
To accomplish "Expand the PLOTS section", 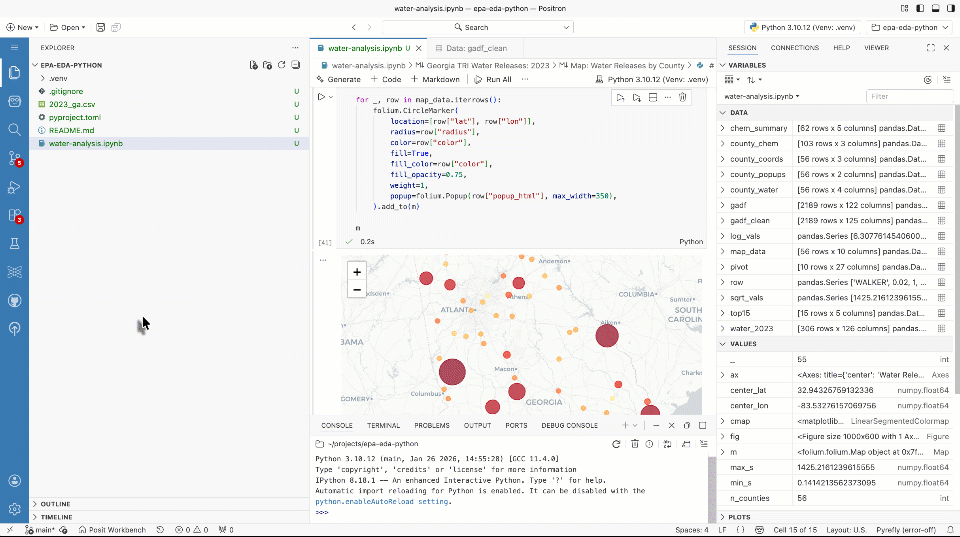I will click(x=740, y=517).
